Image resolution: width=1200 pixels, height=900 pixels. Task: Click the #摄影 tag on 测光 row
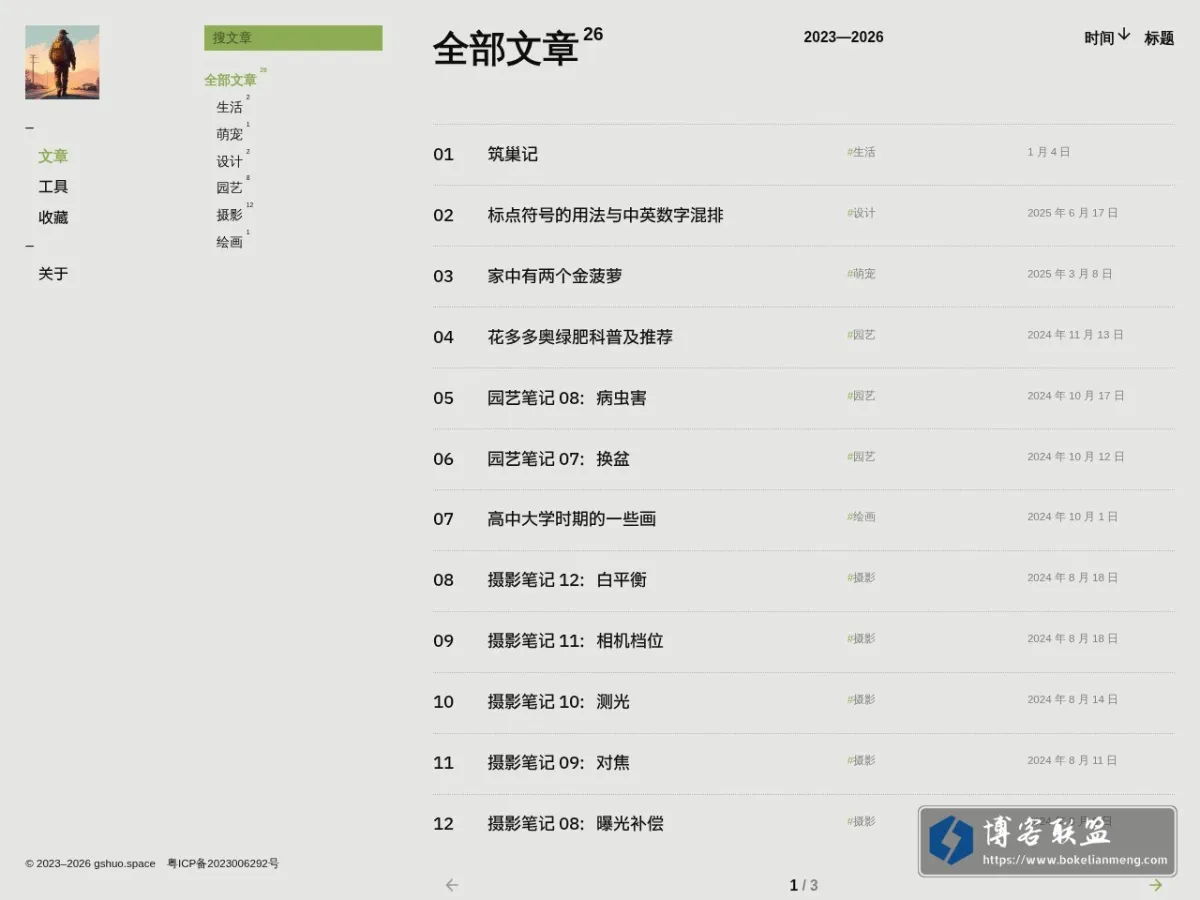click(861, 700)
